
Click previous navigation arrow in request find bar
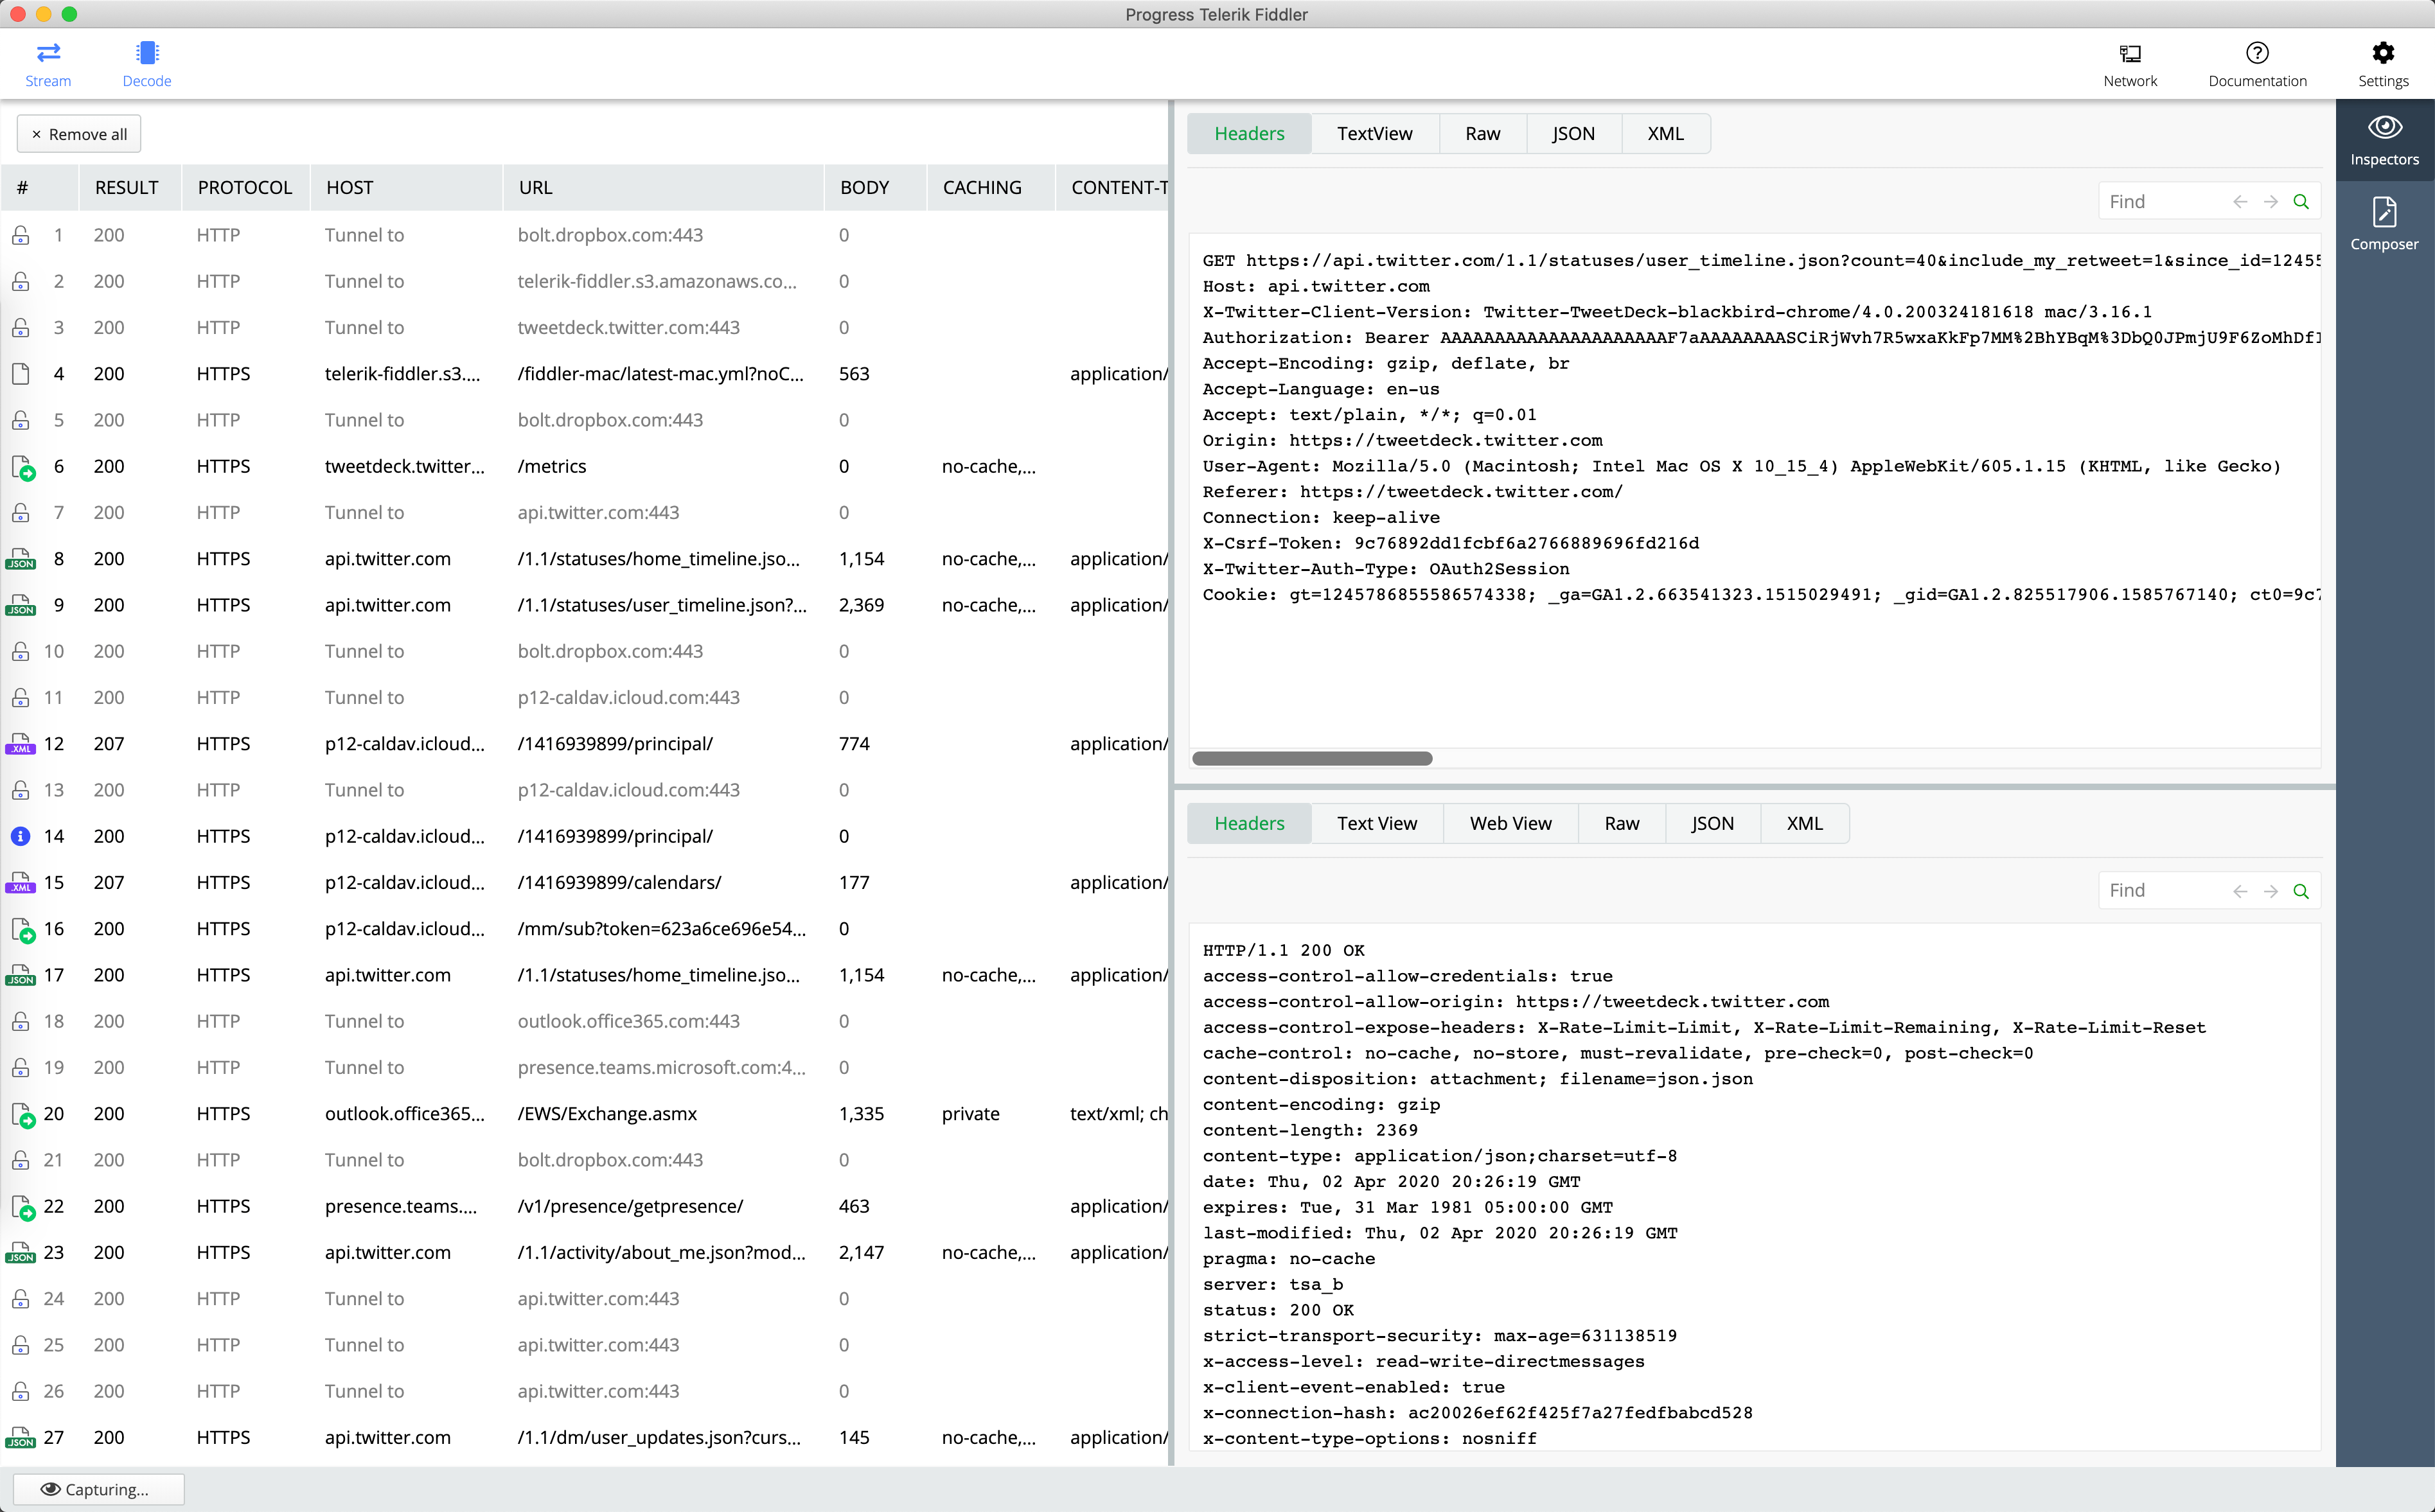[x=2240, y=200]
